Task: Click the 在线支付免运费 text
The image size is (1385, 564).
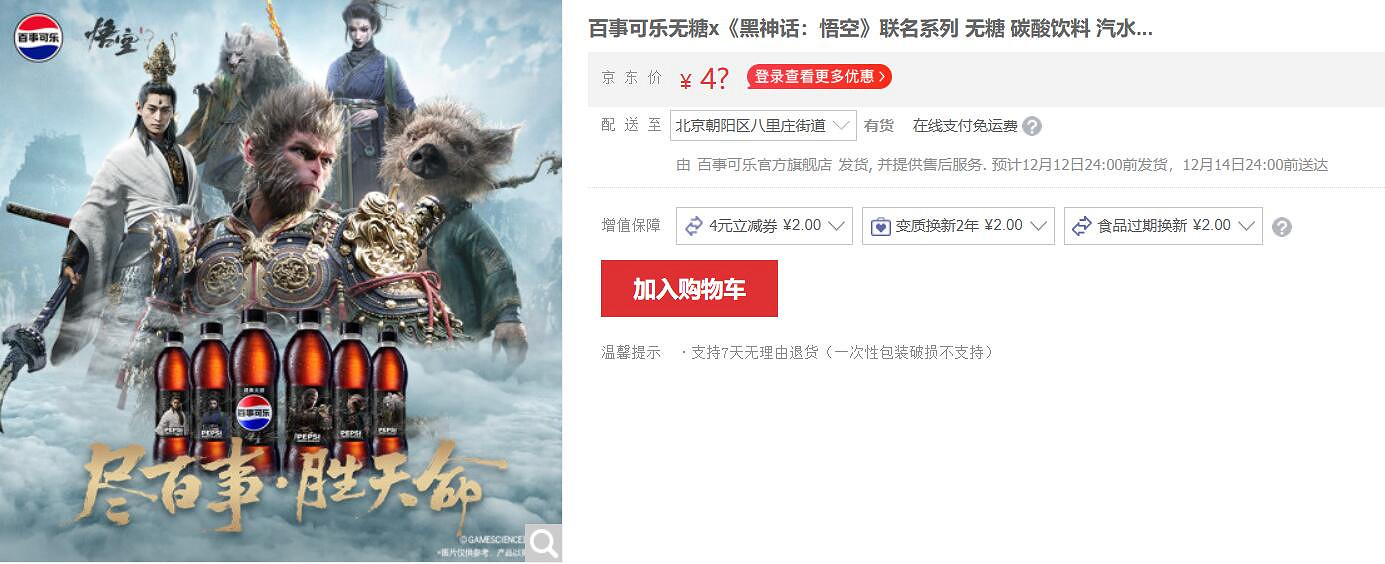Action: click(965, 126)
